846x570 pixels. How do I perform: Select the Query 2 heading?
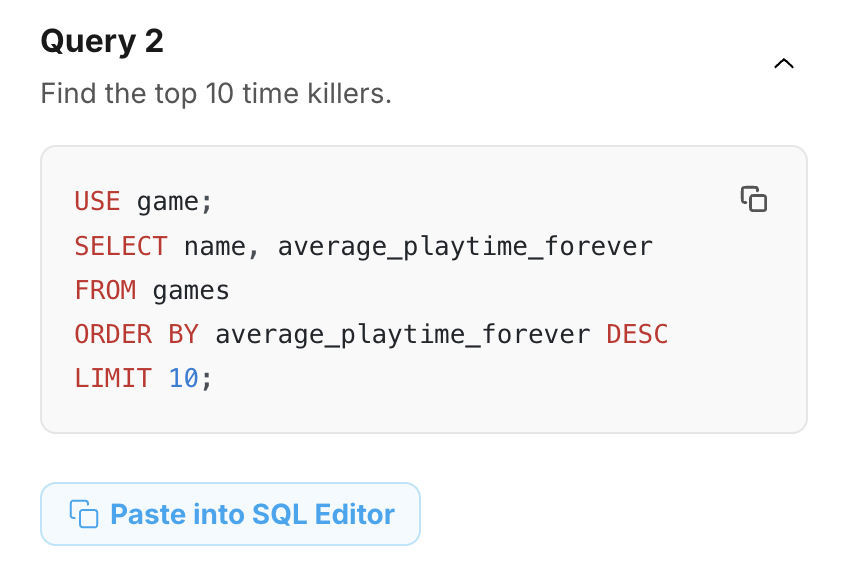pyautogui.click(x=102, y=41)
